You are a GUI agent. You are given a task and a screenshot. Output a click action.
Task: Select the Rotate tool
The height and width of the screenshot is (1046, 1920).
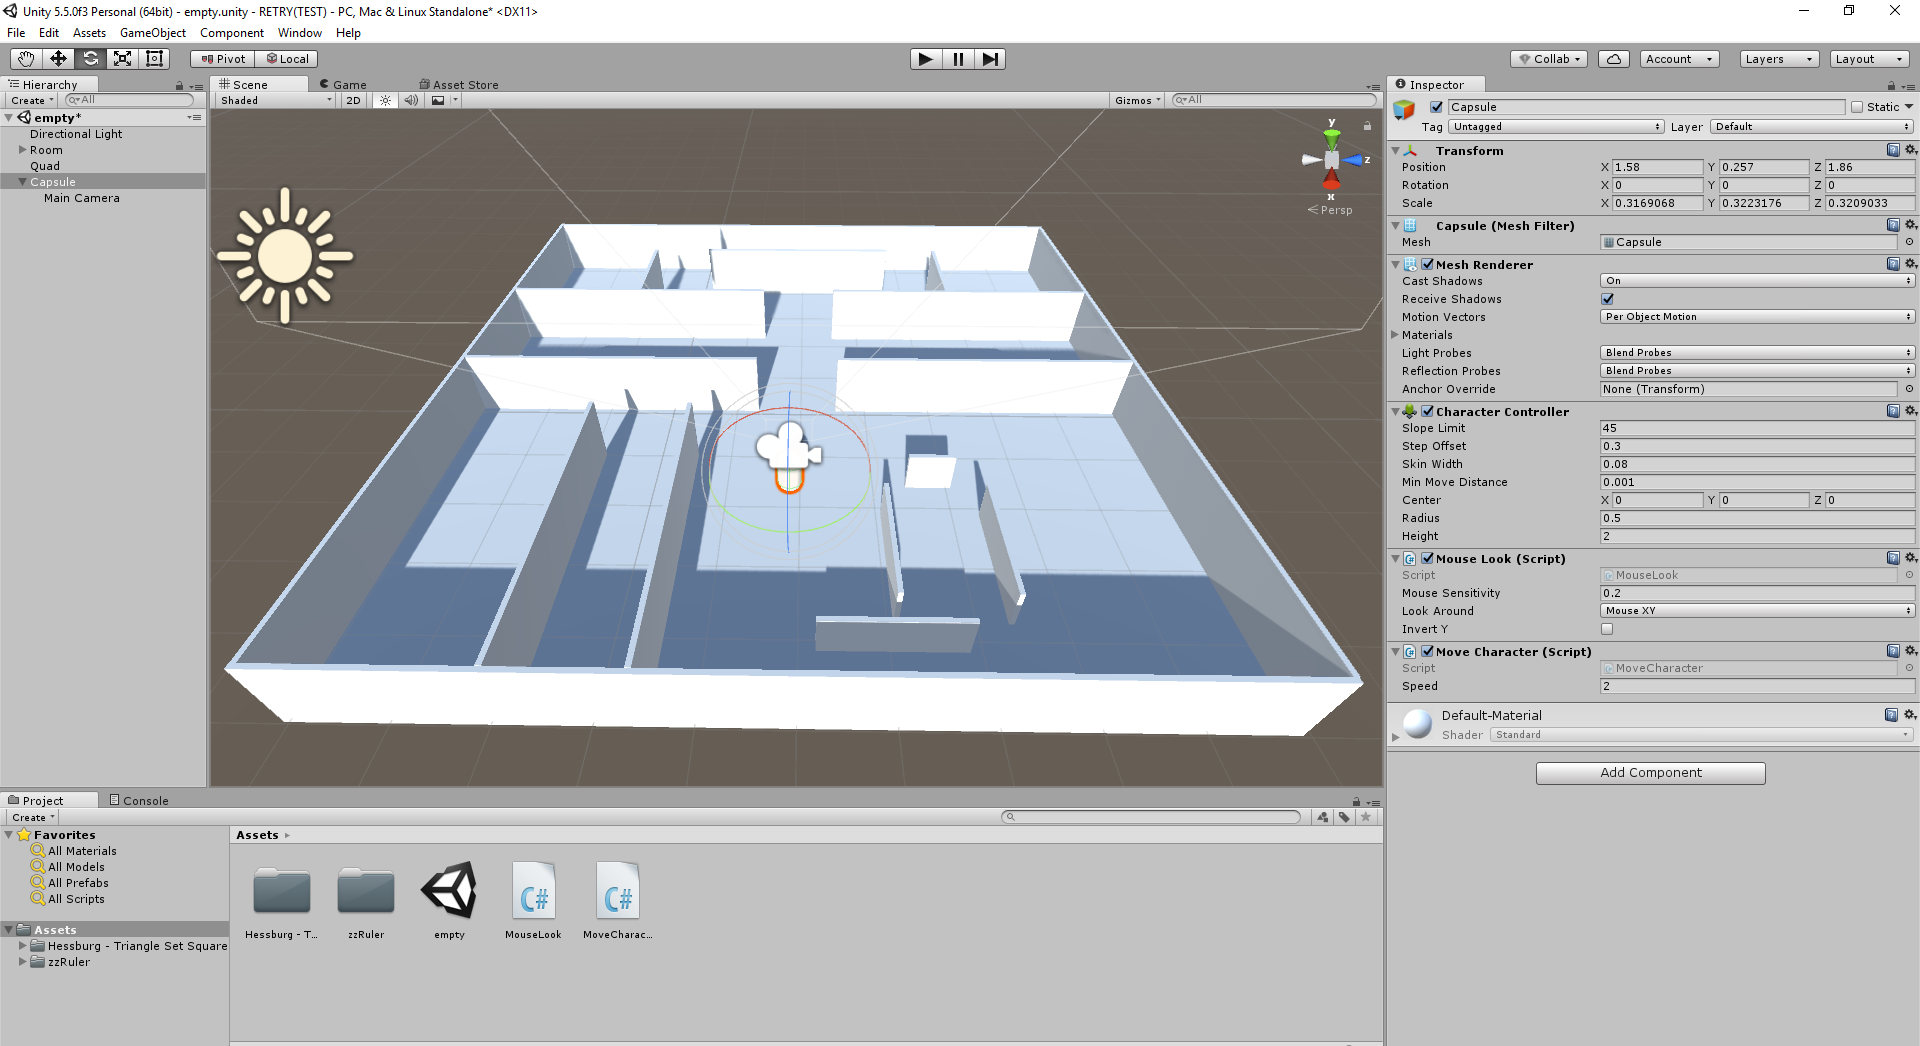pyautogui.click(x=90, y=59)
